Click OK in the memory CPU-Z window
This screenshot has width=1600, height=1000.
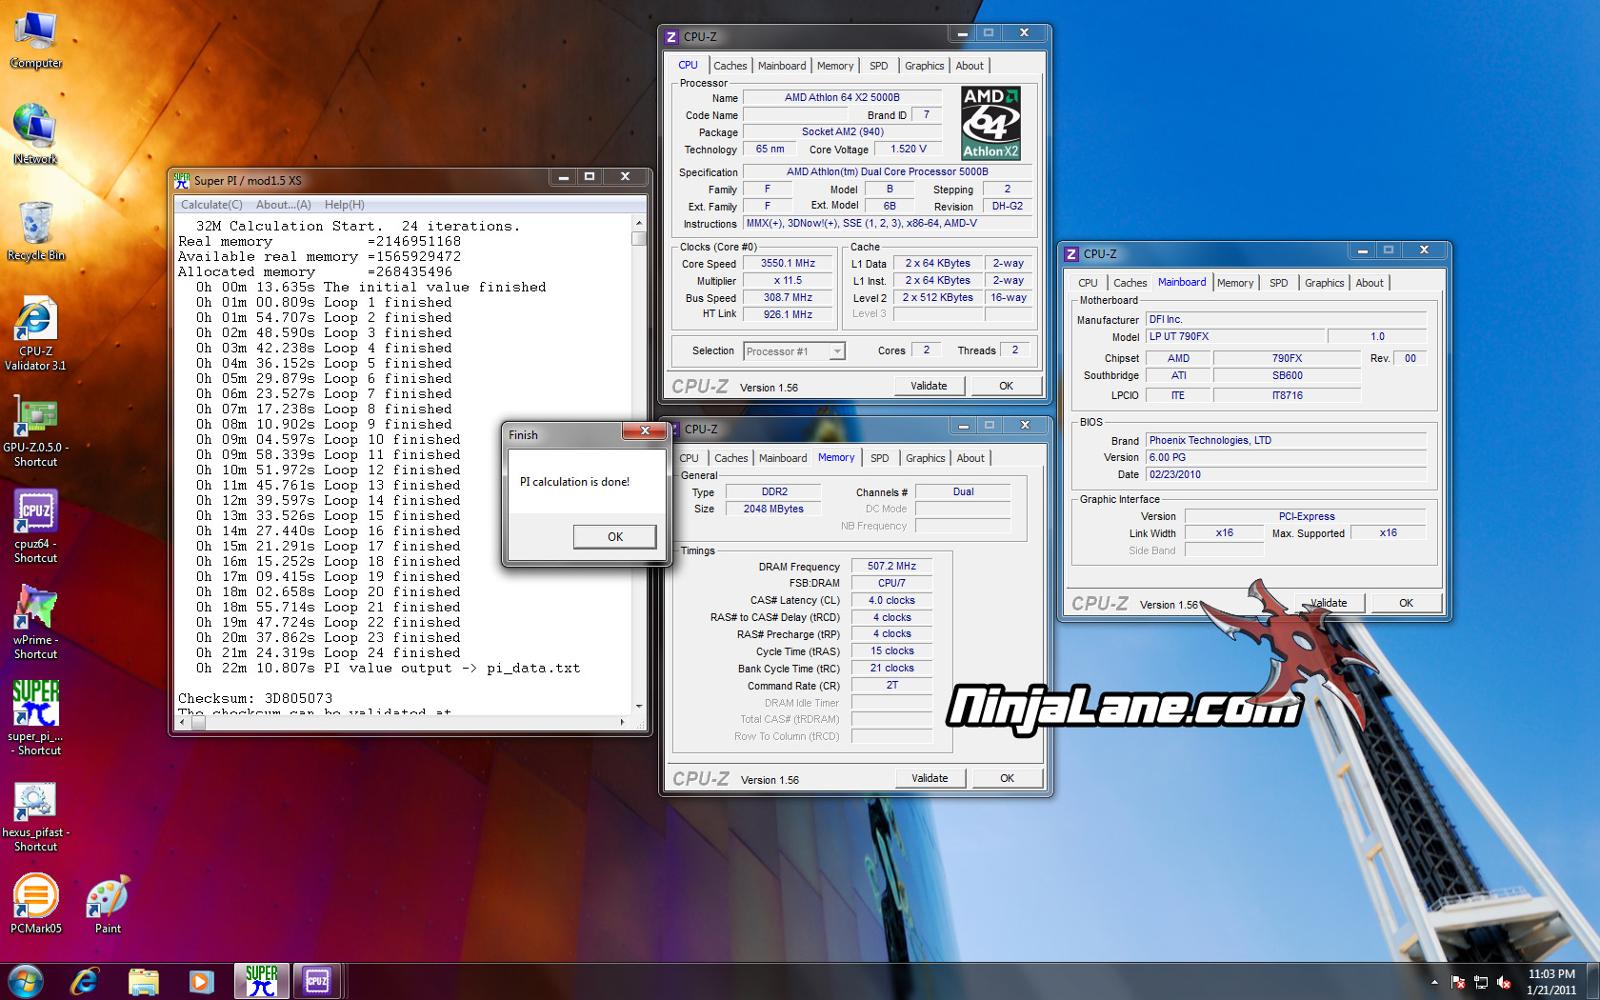(1007, 778)
